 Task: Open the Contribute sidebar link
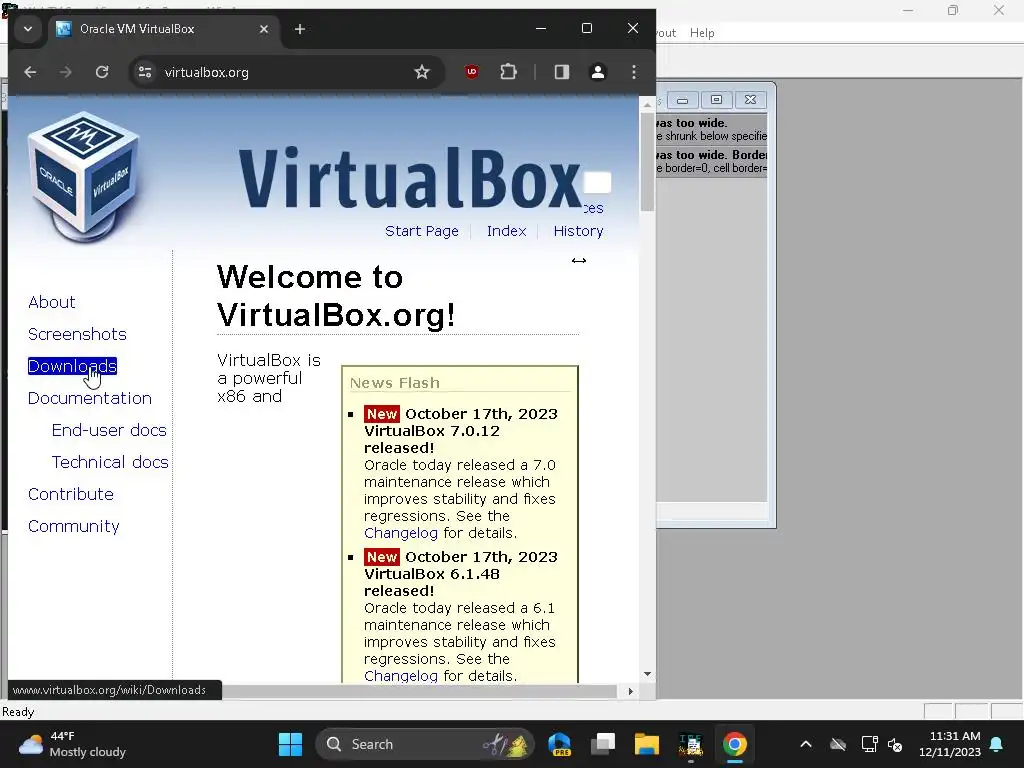coord(71,494)
